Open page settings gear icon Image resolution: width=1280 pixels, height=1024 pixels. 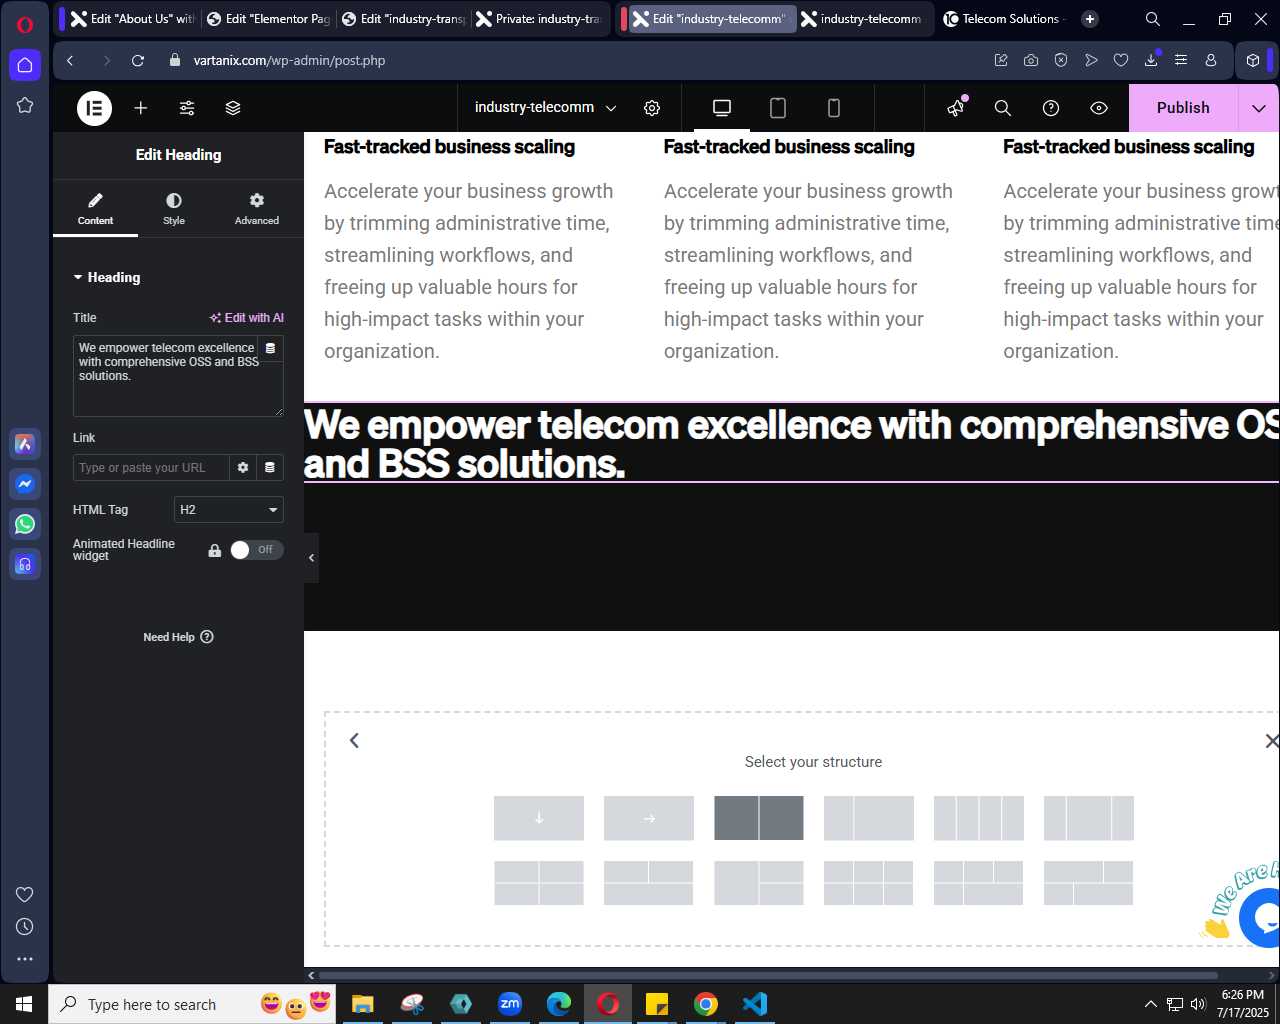click(x=652, y=108)
